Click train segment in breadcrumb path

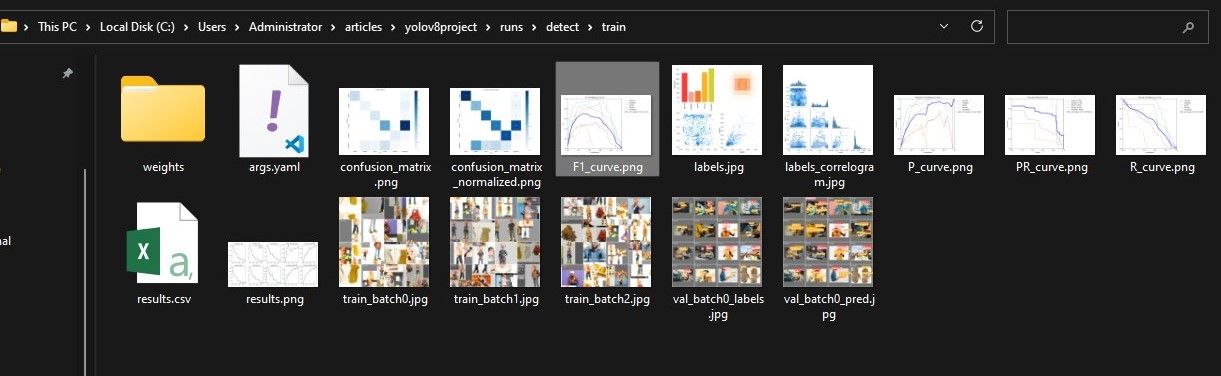tap(614, 27)
